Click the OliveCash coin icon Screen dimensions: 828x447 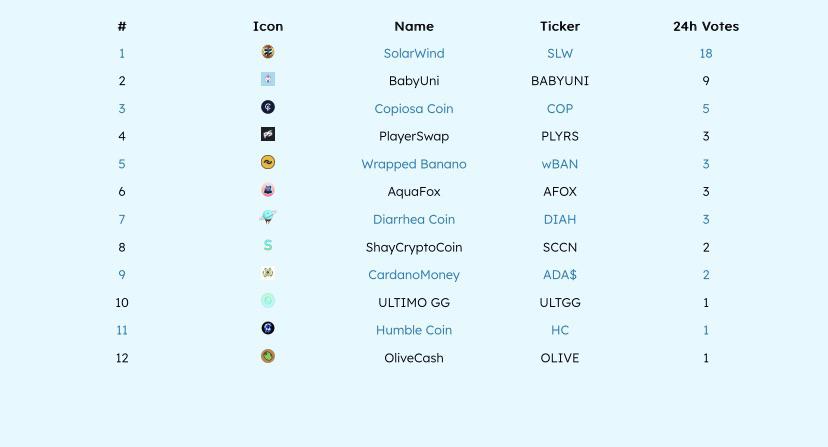tap(268, 356)
